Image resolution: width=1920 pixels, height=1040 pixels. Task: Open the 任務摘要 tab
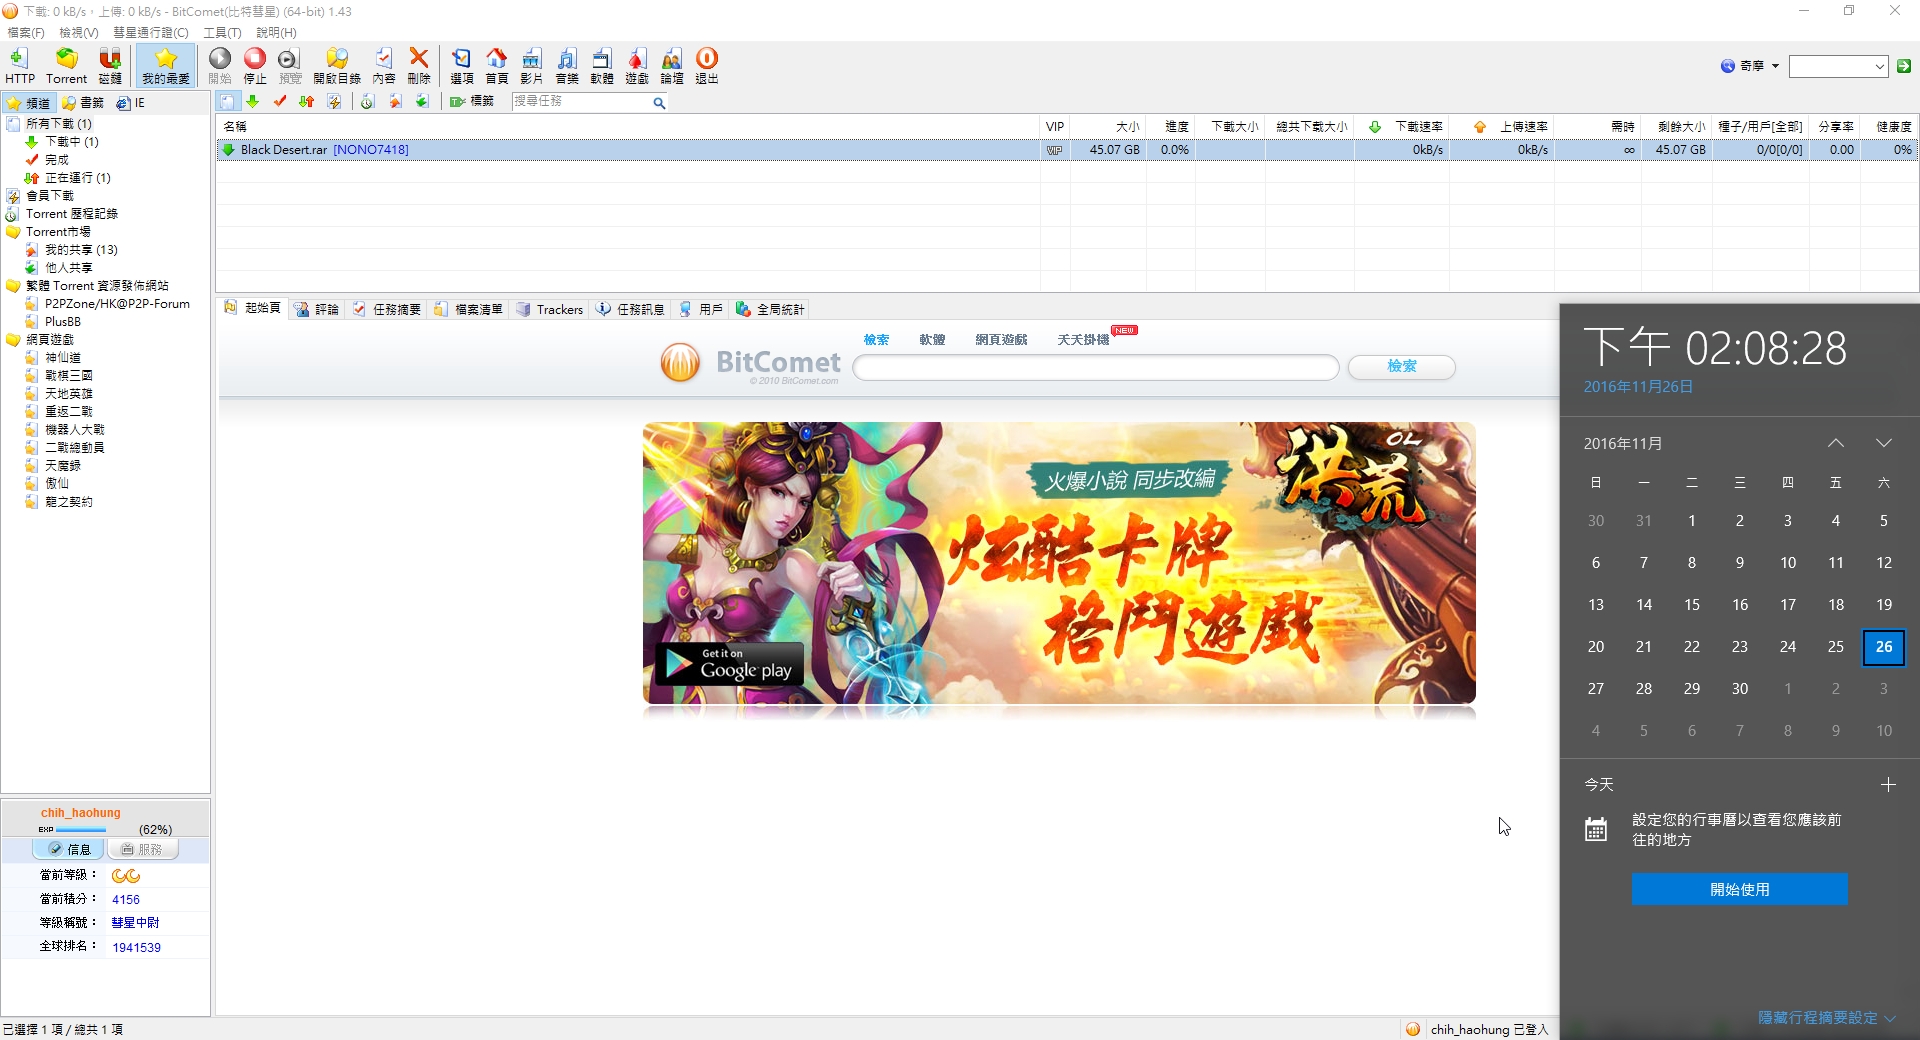click(387, 310)
